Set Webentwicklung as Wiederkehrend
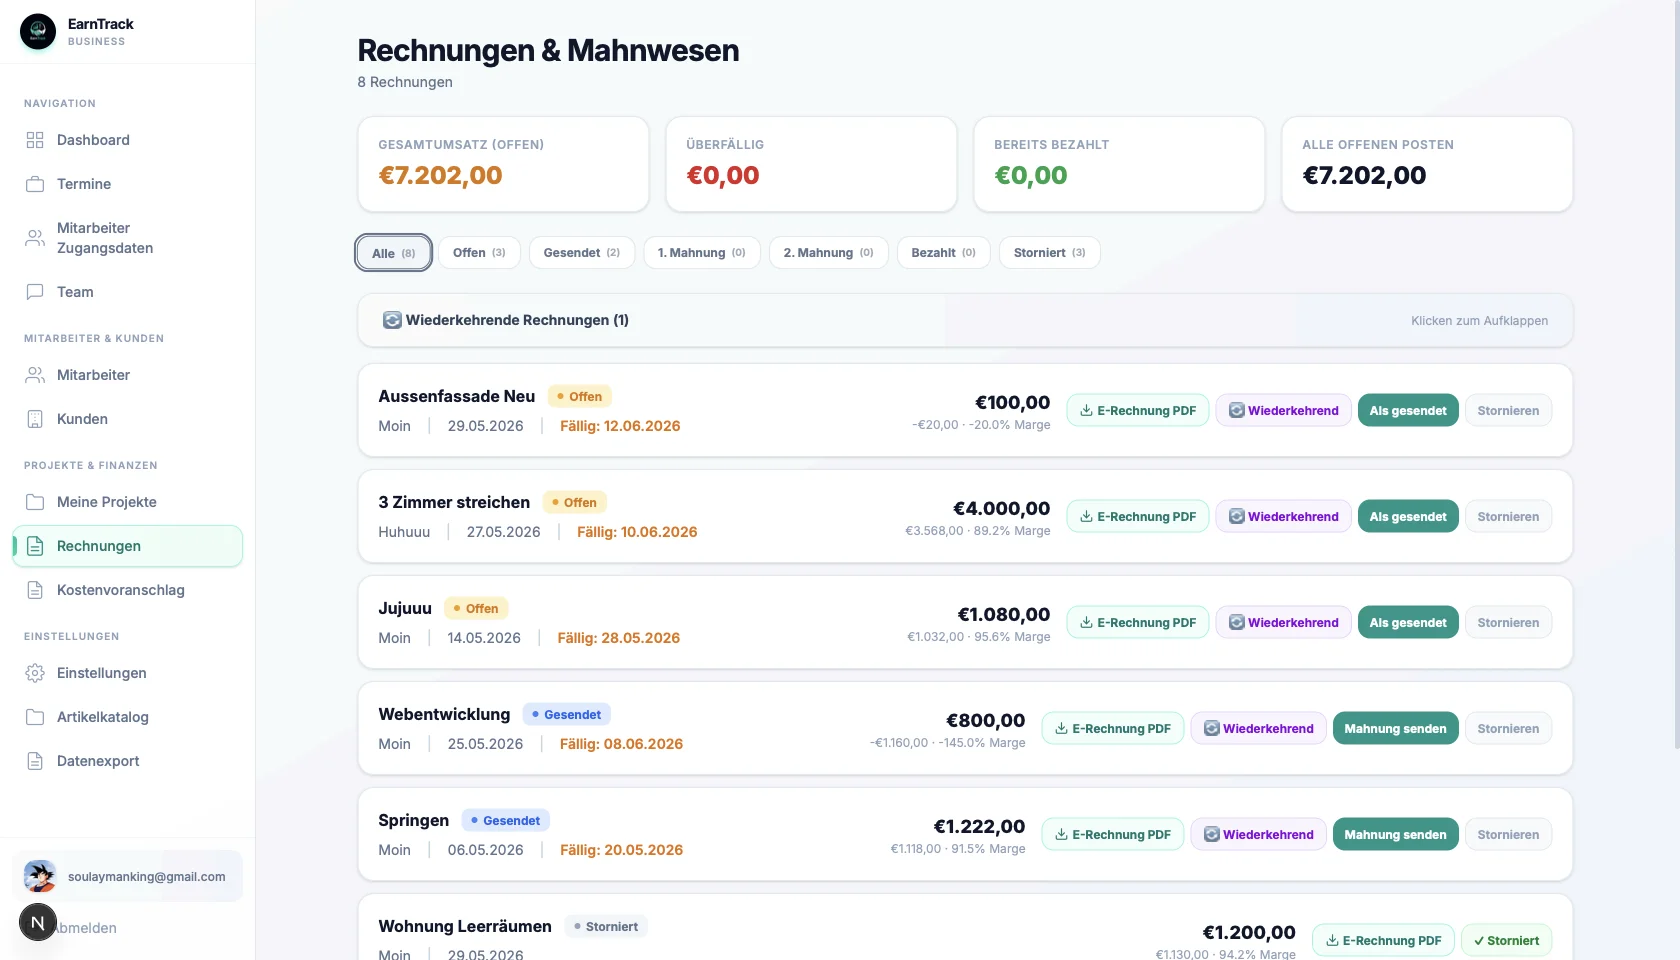 pos(1259,729)
